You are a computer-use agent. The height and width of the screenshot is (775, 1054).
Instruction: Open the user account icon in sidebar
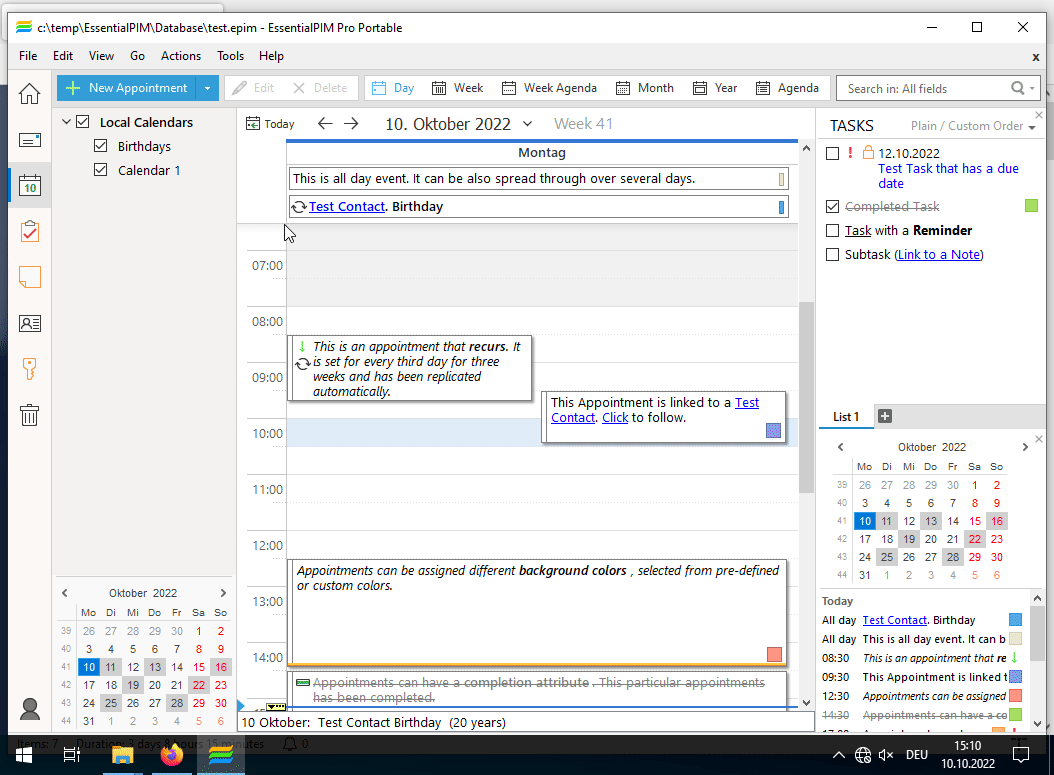(x=30, y=709)
